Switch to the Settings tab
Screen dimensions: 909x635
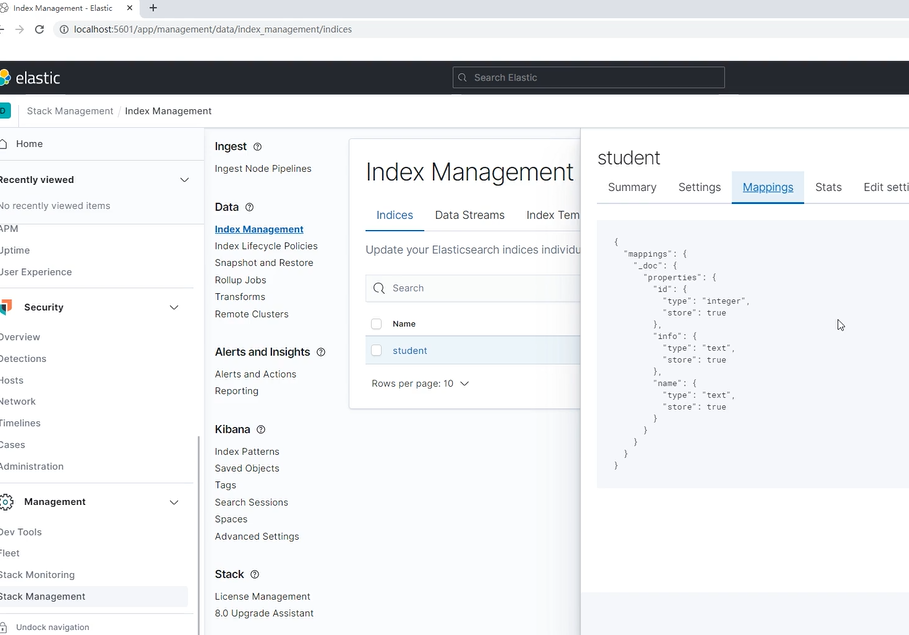pos(700,187)
